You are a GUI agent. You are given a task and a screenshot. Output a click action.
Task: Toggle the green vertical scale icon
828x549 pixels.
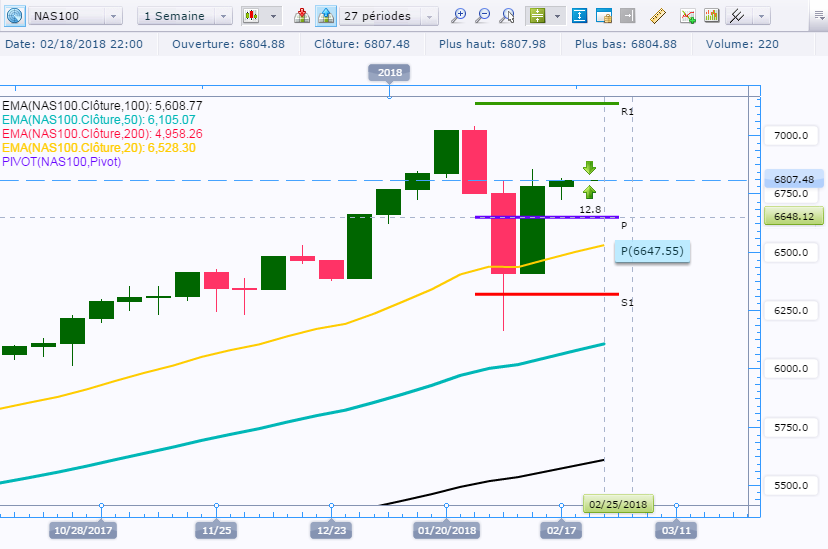coord(538,16)
